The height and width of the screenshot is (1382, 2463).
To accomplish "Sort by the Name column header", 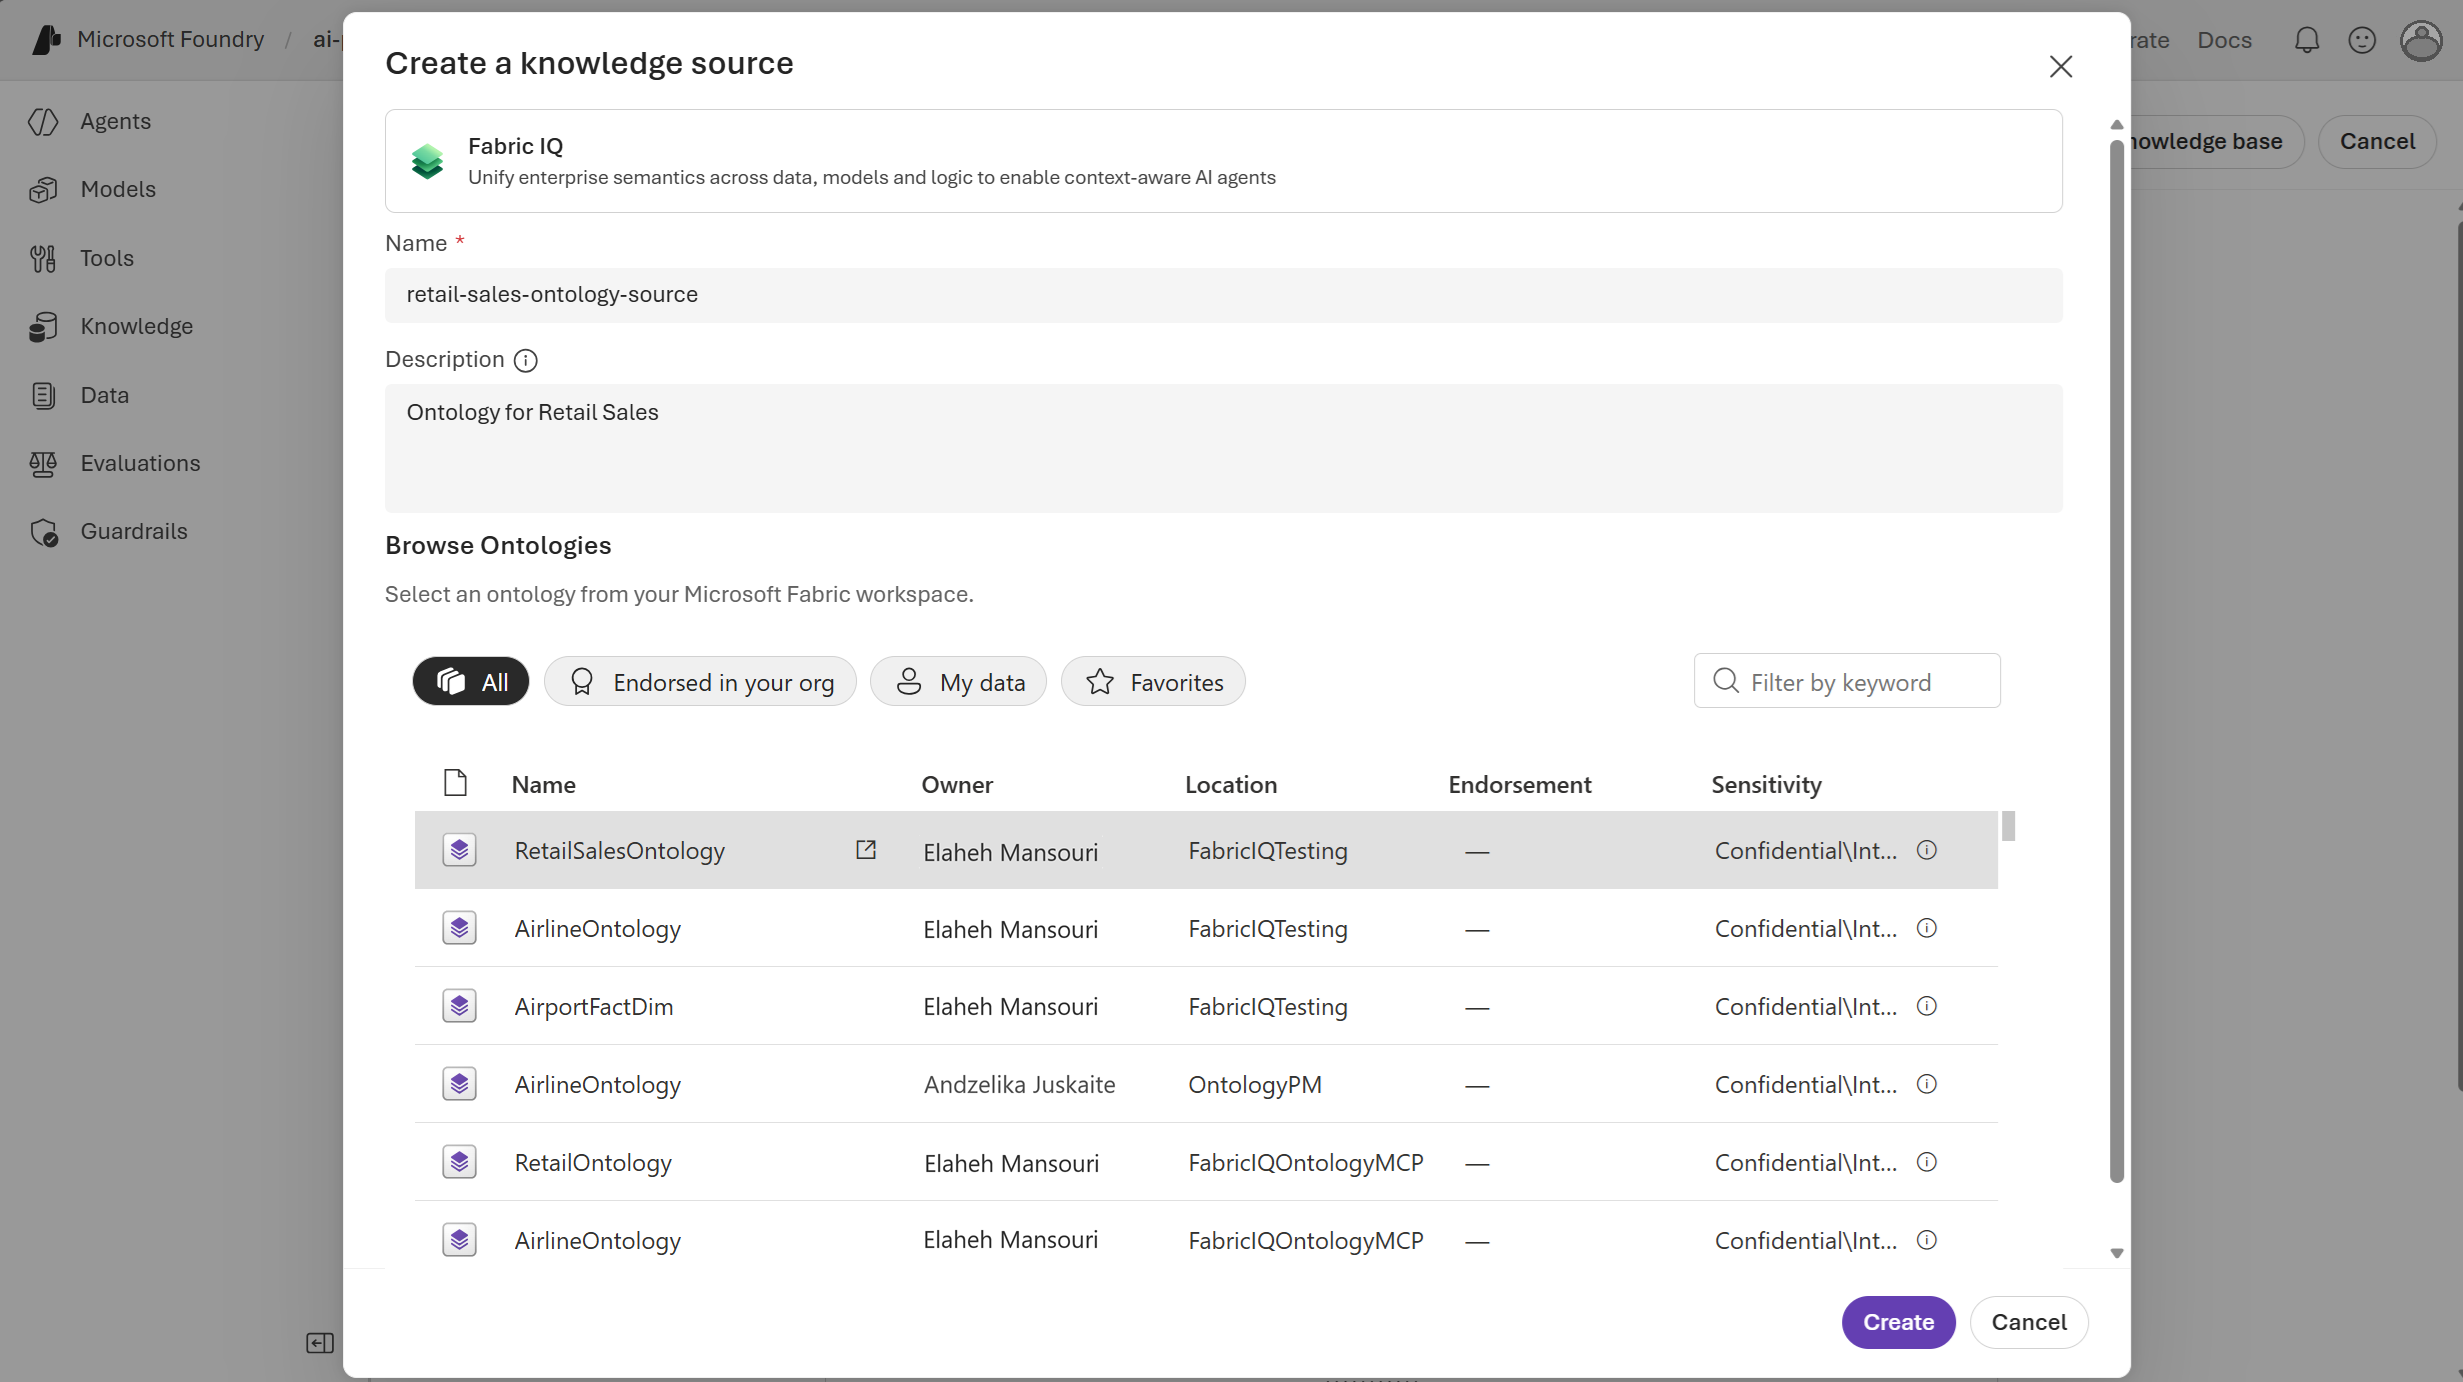I will pos(543,785).
